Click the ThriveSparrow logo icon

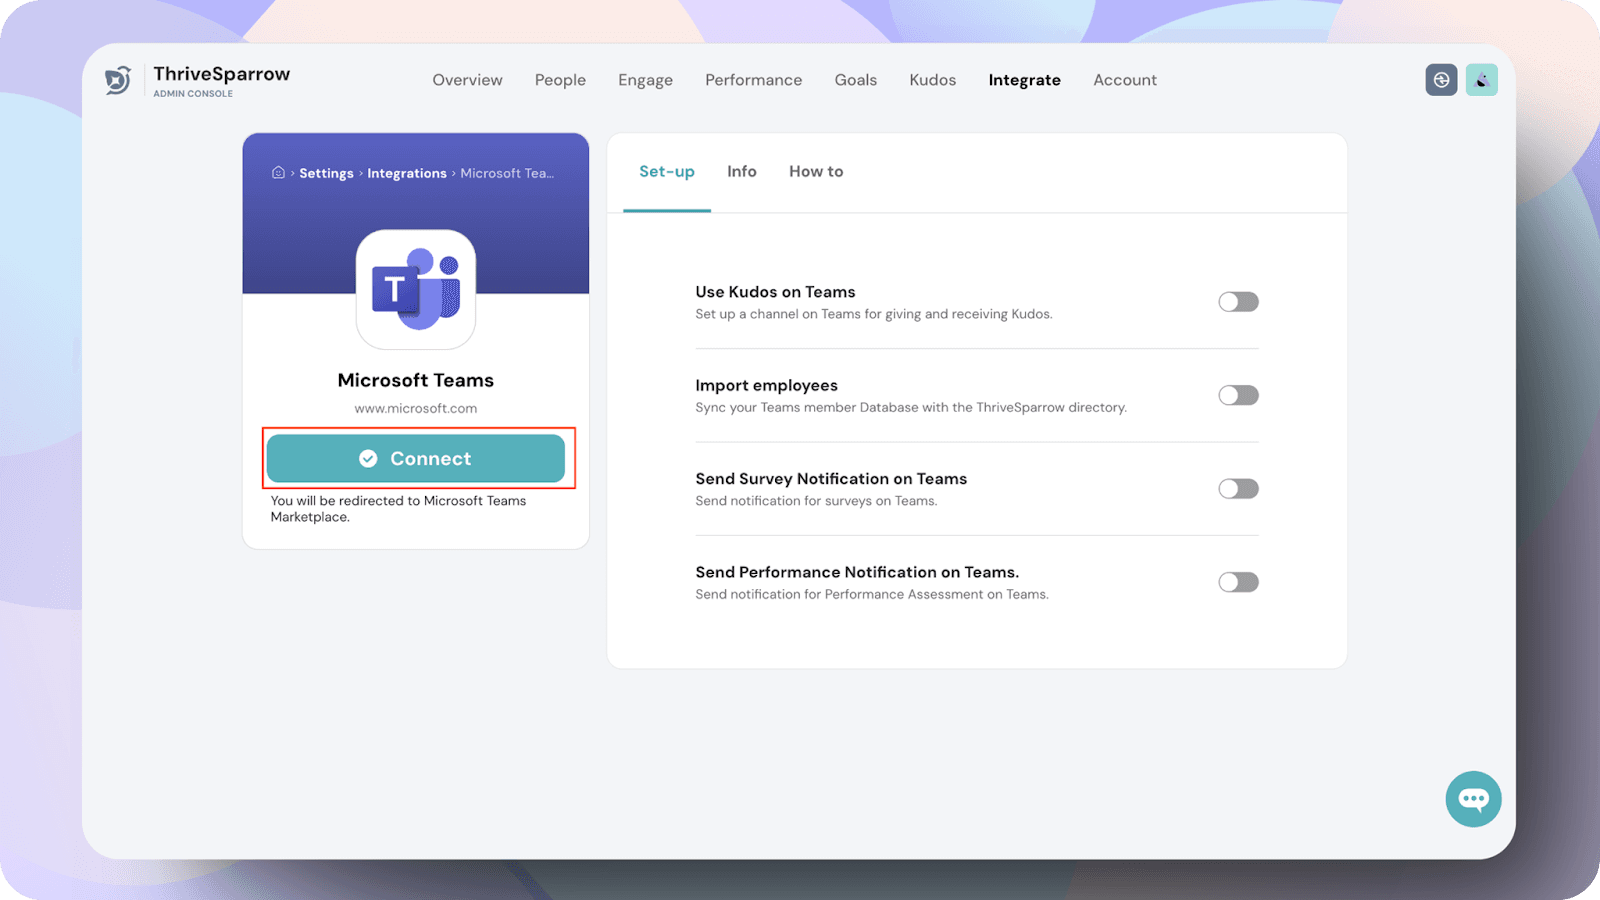[x=118, y=80]
